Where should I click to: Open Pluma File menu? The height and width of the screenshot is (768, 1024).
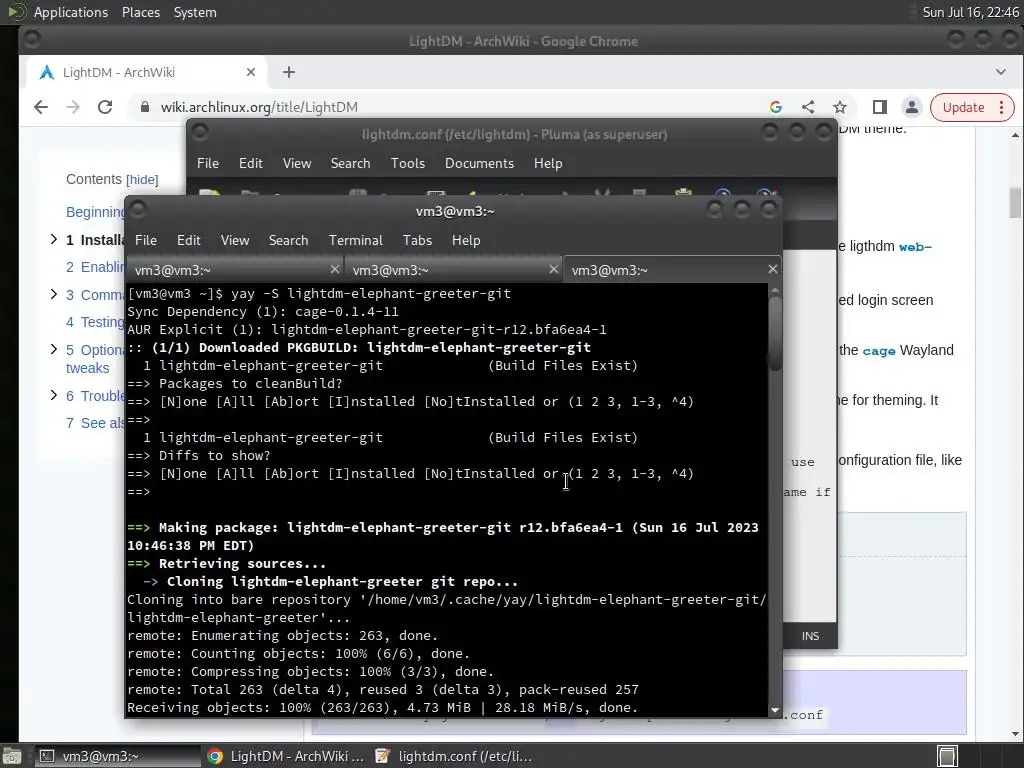coord(208,163)
